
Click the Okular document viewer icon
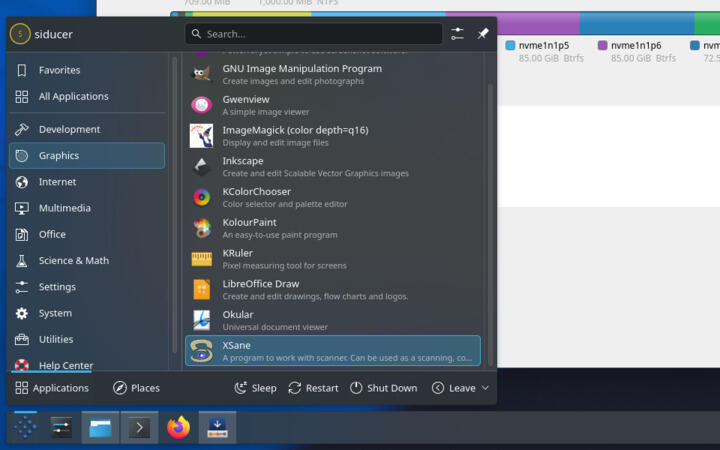coord(201,321)
